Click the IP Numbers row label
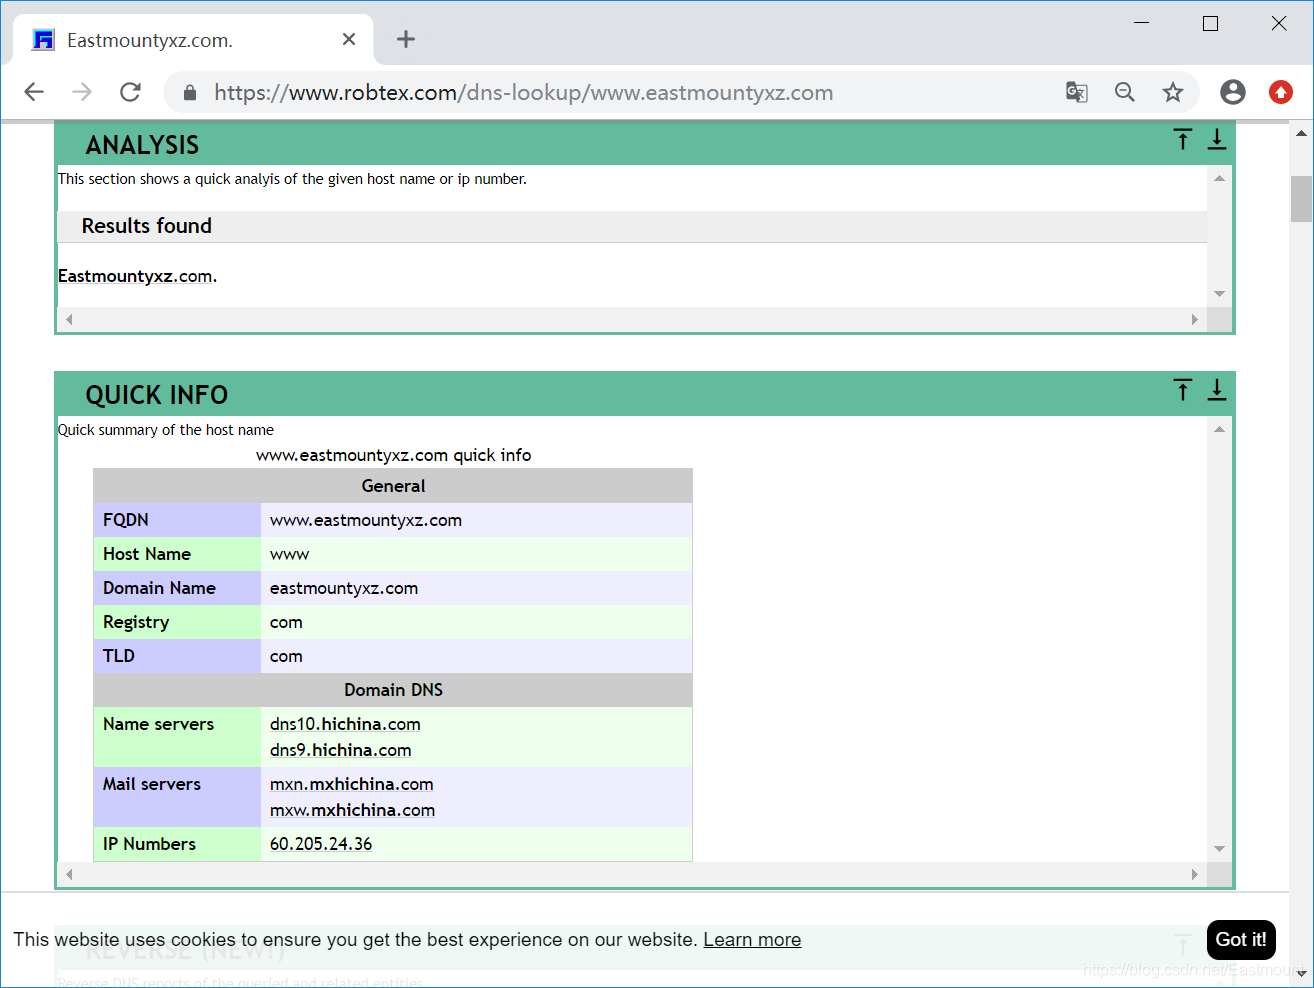1314x988 pixels. (149, 844)
